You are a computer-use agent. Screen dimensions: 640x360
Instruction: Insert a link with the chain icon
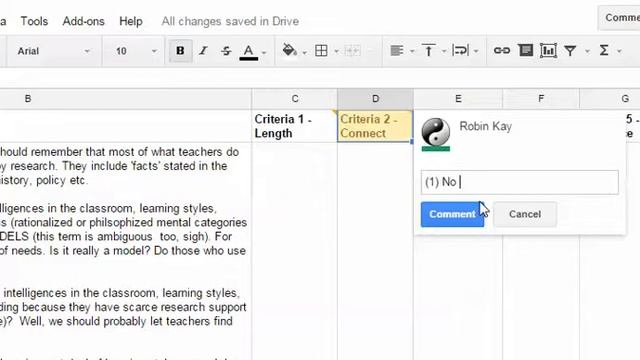(x=502, y=51)
